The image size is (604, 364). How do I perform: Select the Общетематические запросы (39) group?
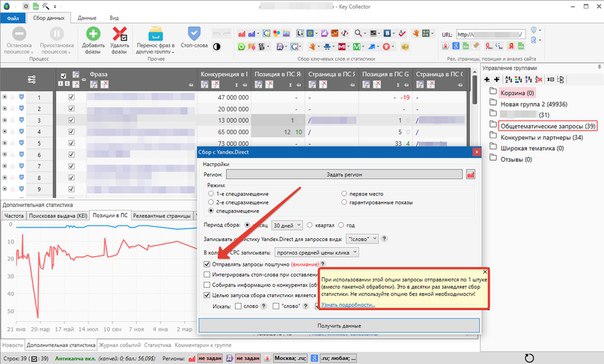tap(547, 126)
